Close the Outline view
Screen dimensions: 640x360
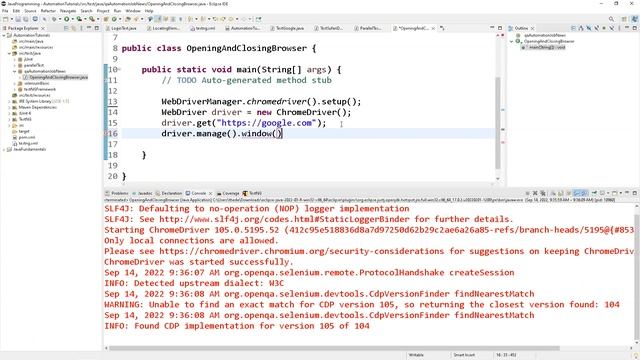pyautogui.click(x=532, y=28)
